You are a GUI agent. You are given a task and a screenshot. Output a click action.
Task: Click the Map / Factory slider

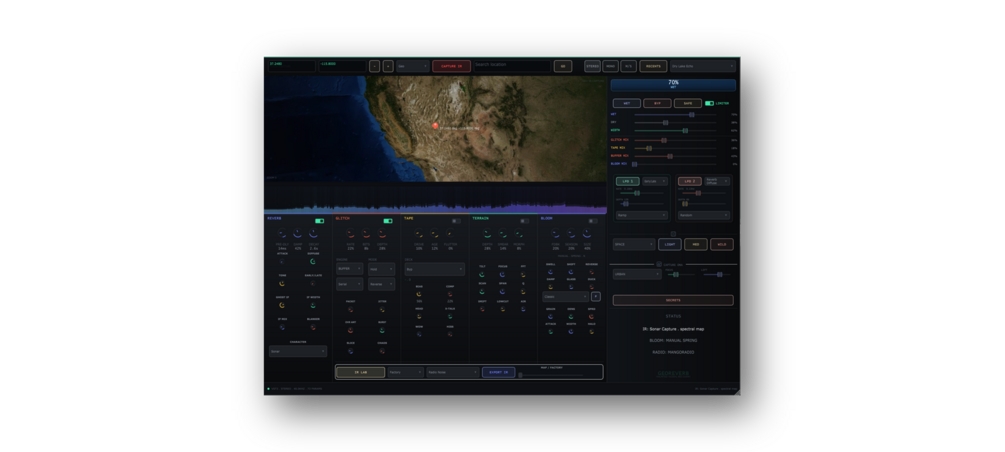(551, 375)
